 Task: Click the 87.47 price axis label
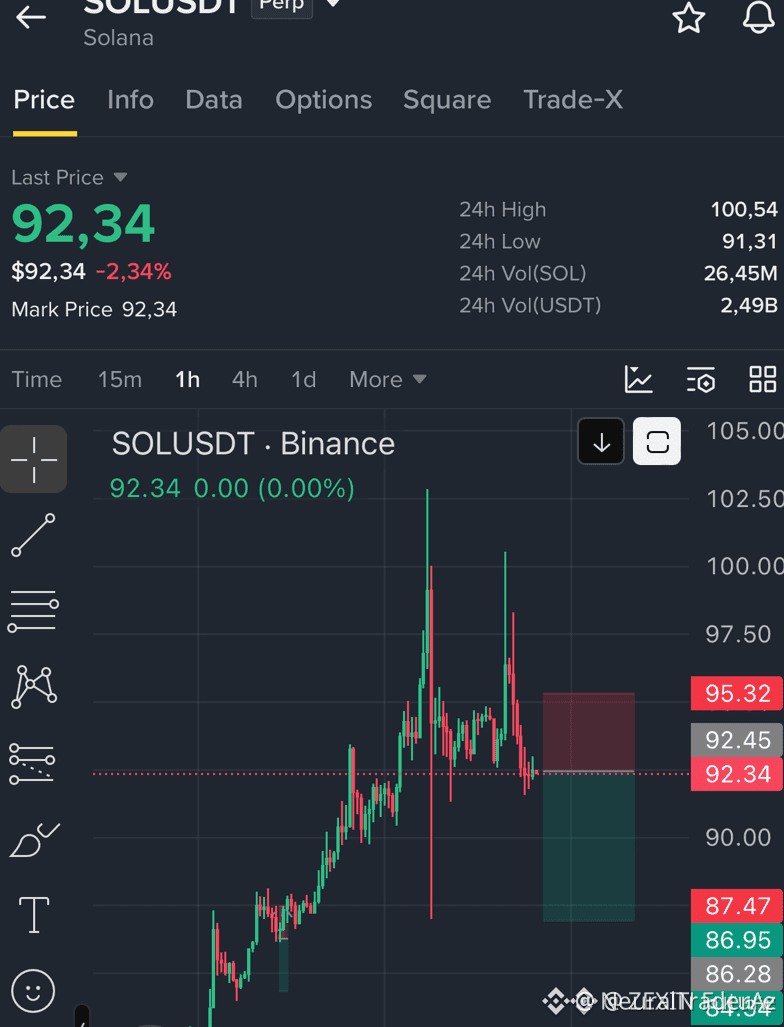pos(737,906)
